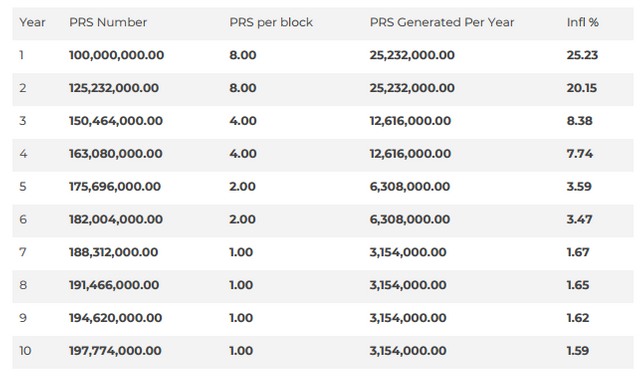
Task: Select the 8.38 inflation cell
Action: (579, 121)
